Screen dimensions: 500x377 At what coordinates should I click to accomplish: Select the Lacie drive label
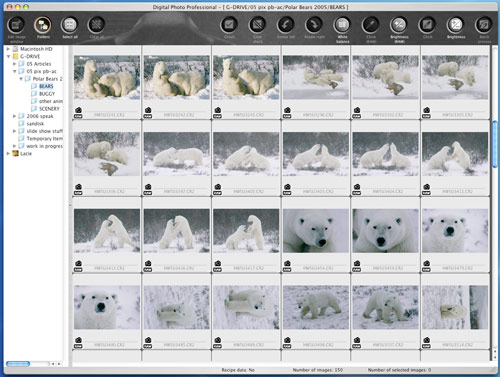26,153
